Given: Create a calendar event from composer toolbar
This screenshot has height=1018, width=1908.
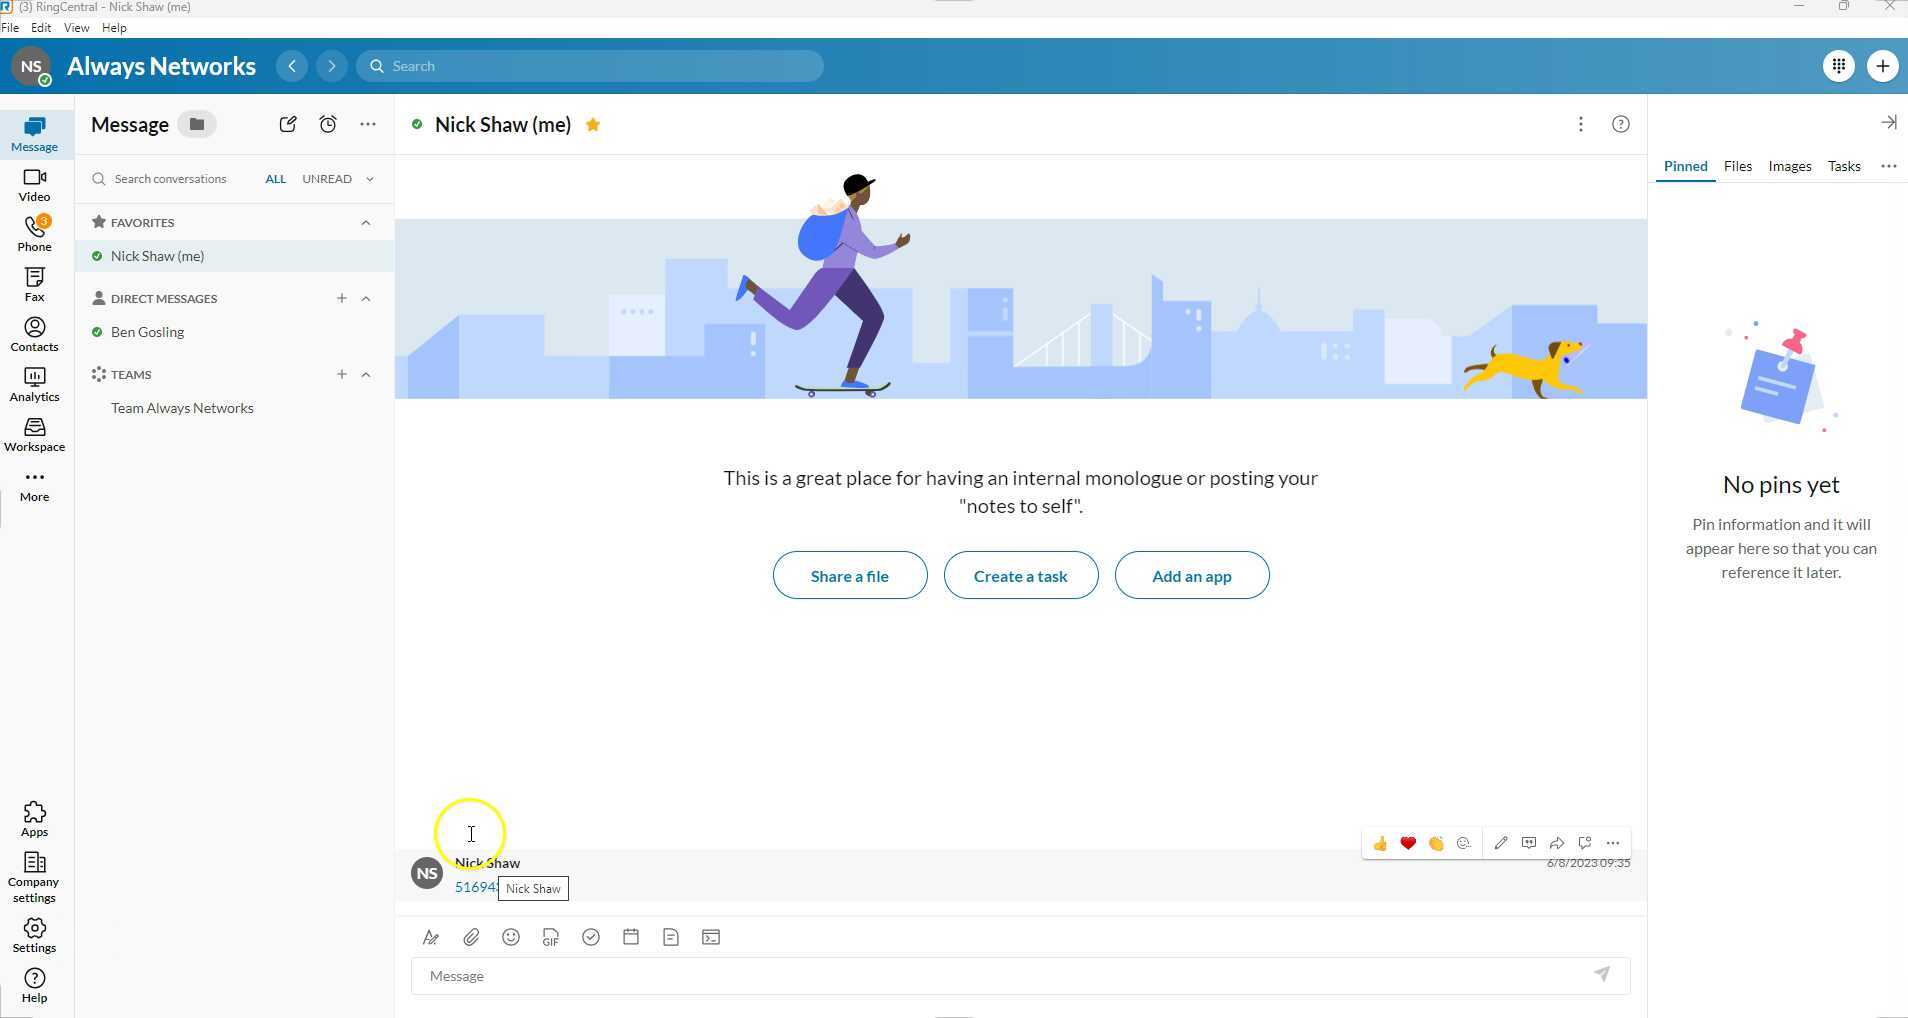Looking at the screenshot, I should [631, 937].
